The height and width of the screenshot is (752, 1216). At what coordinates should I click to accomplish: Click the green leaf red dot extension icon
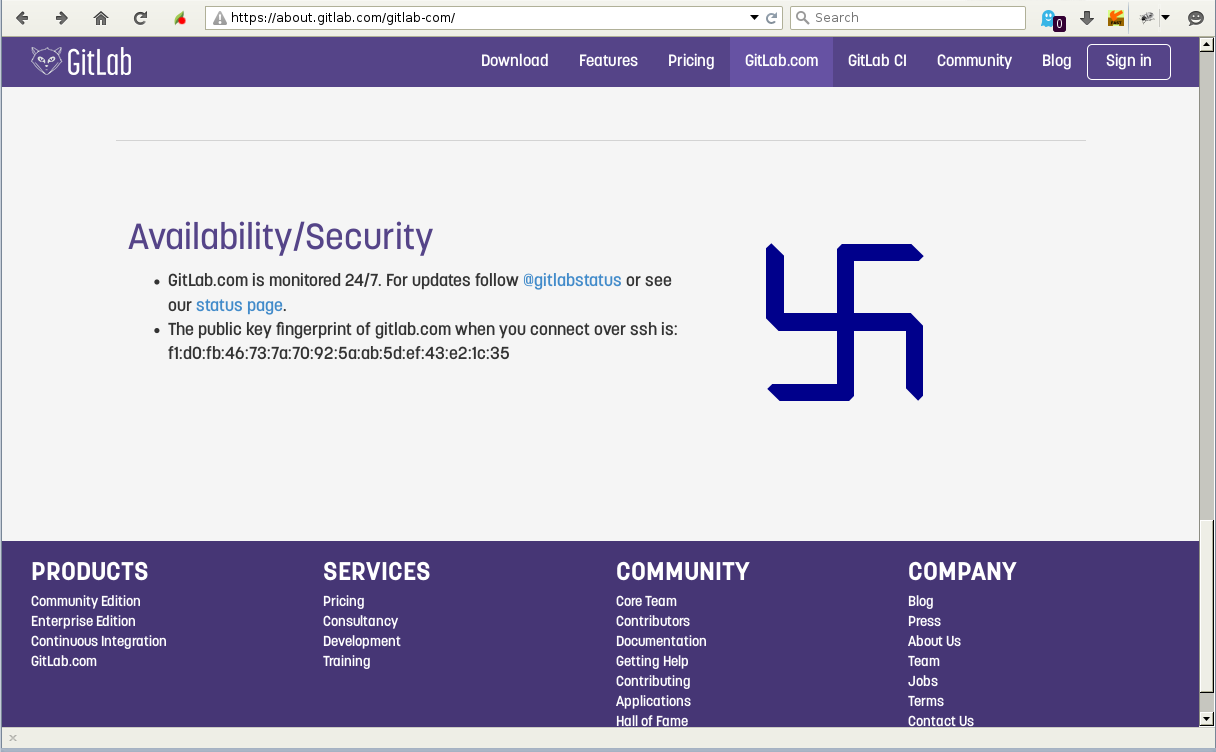point(180,18)
